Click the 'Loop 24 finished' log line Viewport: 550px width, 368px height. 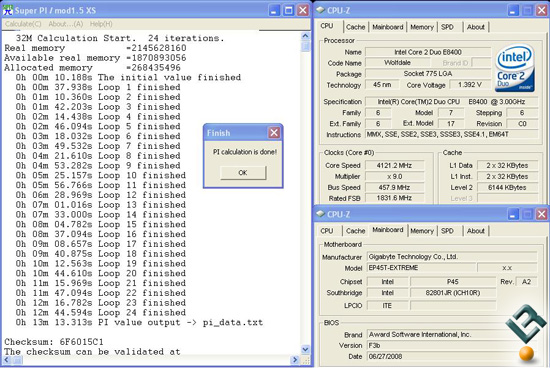tap(101, 313)
